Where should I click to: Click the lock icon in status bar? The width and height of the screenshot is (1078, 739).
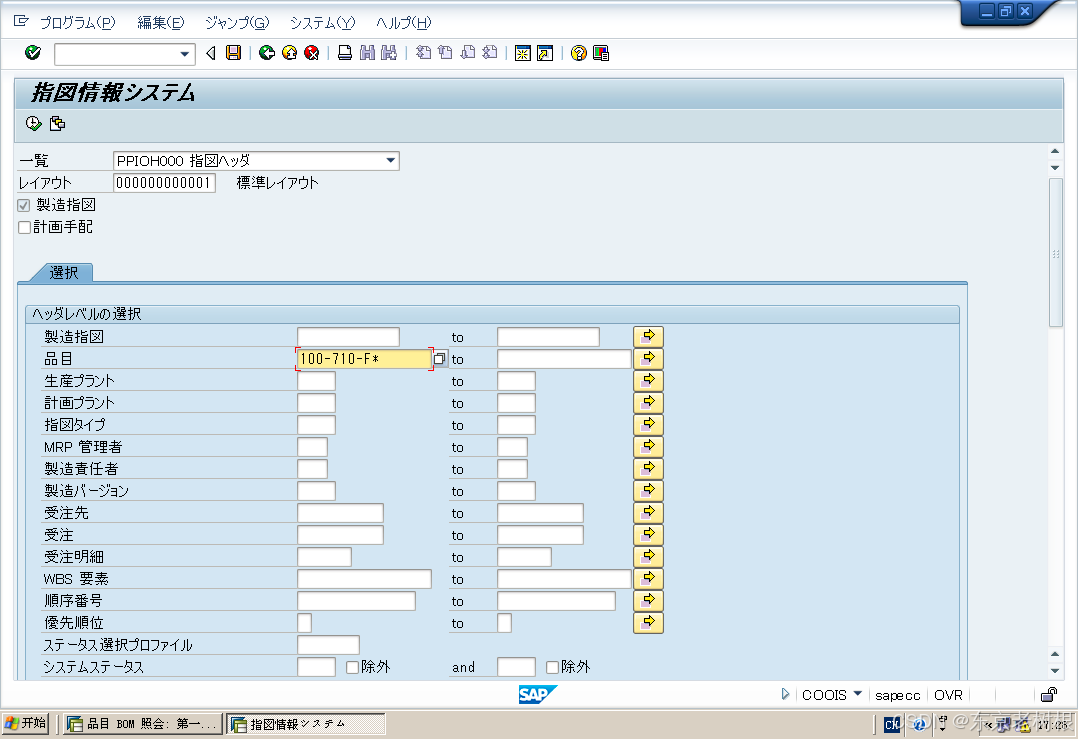[1049, 694]
